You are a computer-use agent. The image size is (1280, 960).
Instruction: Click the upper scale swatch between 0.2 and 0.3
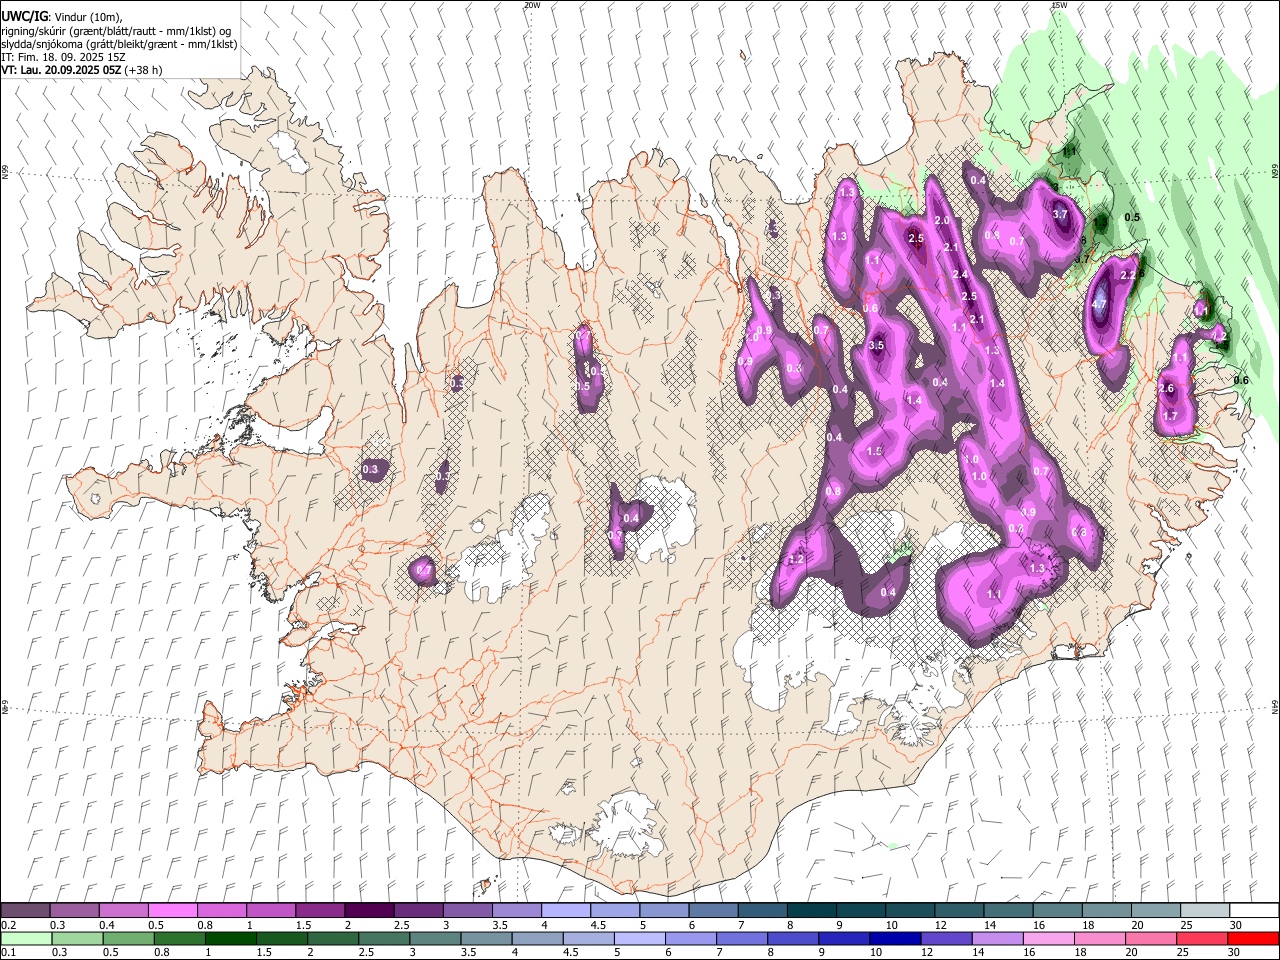pyautogui.click(x=26, y=911)
